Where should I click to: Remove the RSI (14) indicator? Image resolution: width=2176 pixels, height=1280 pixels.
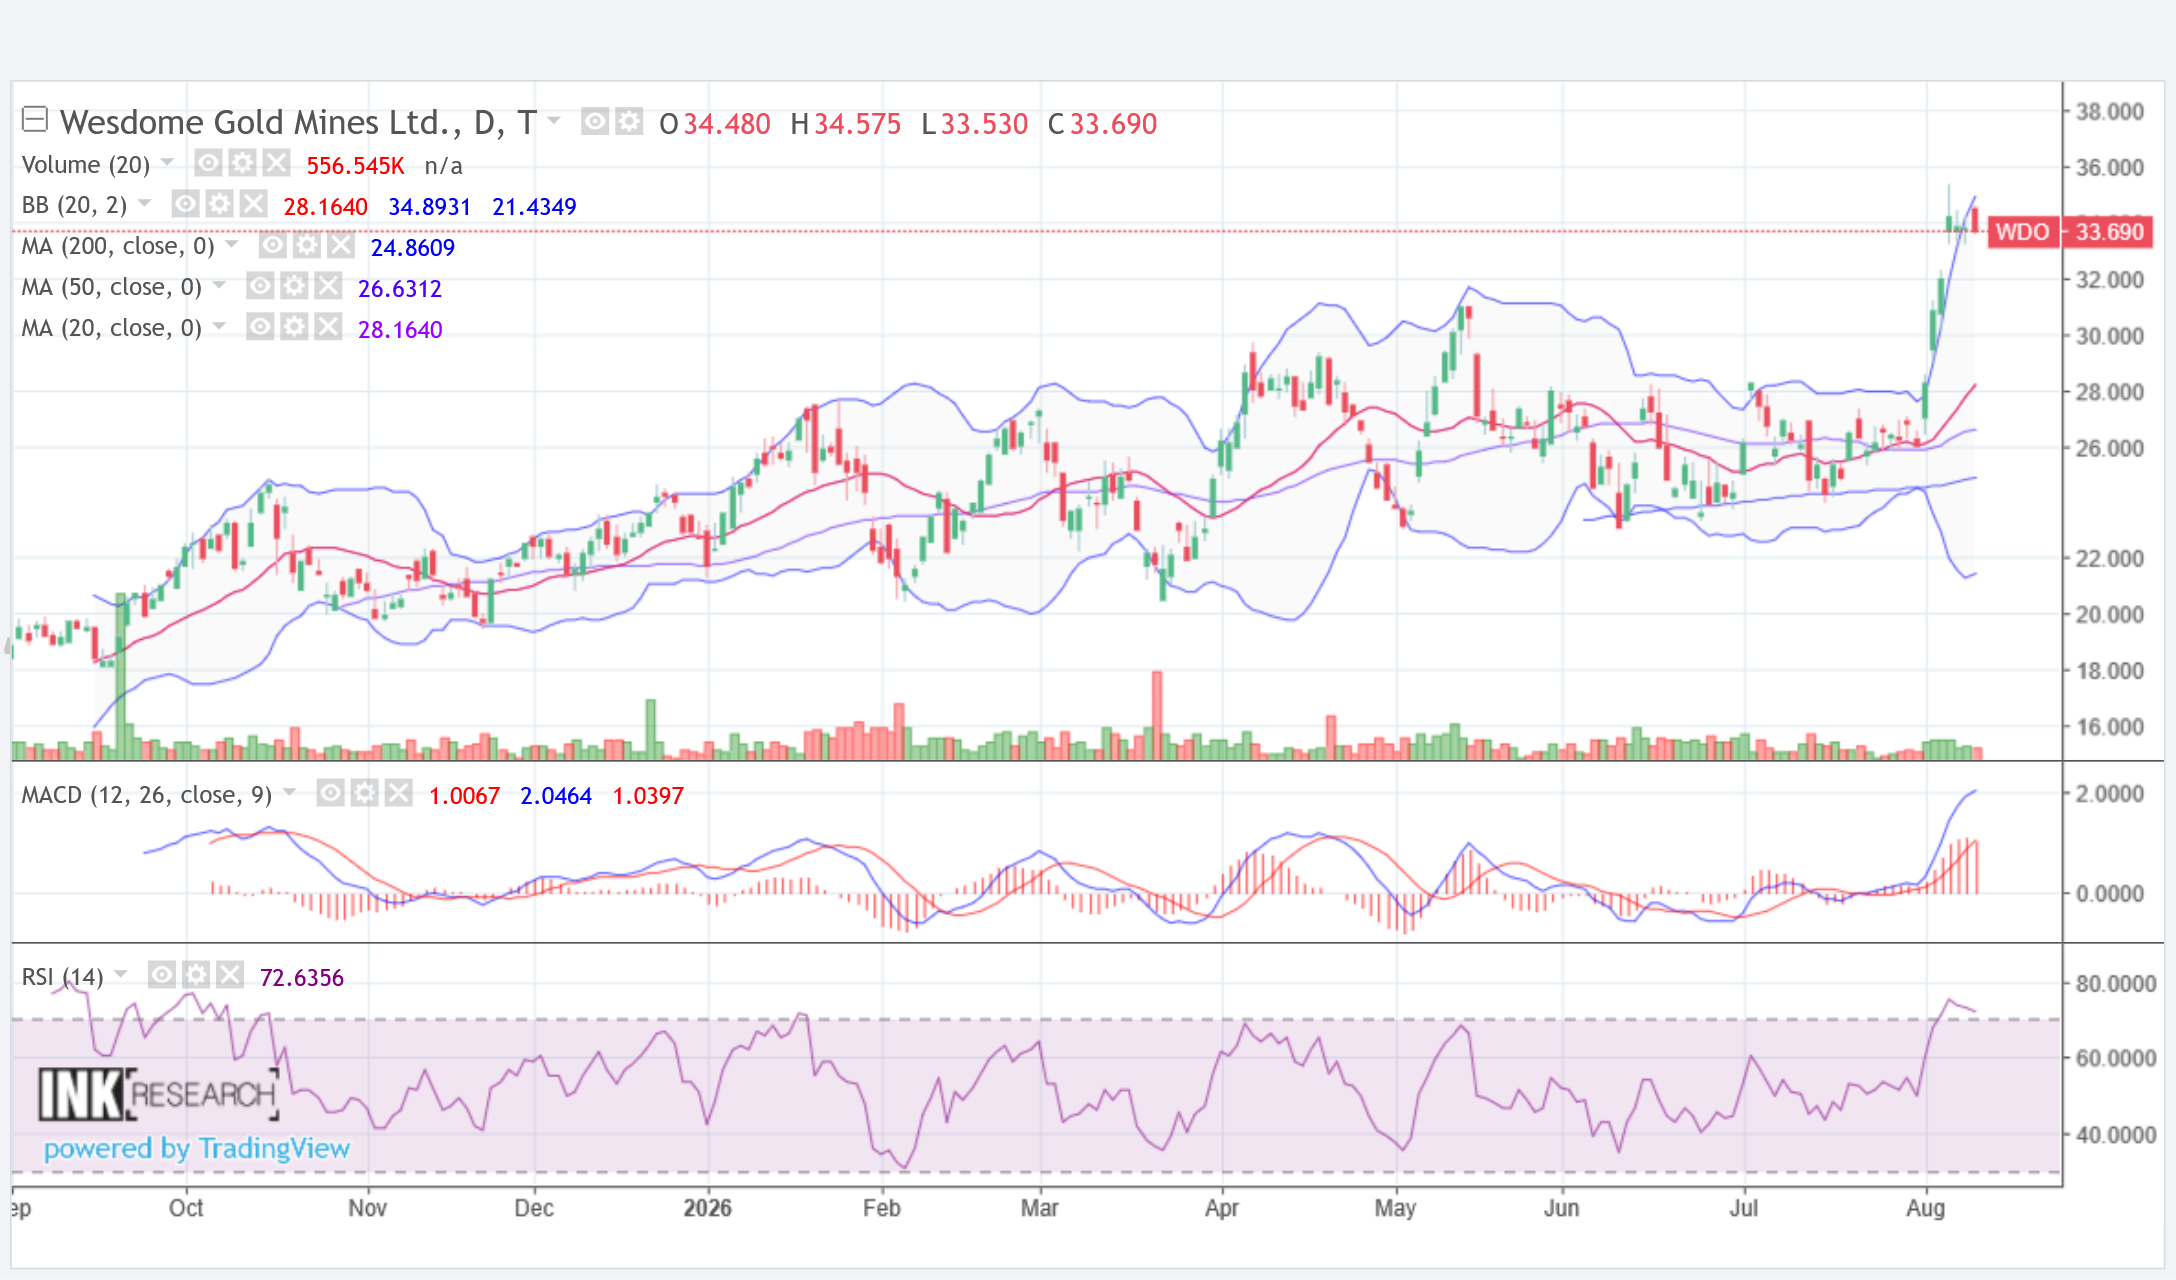point(230,975)
